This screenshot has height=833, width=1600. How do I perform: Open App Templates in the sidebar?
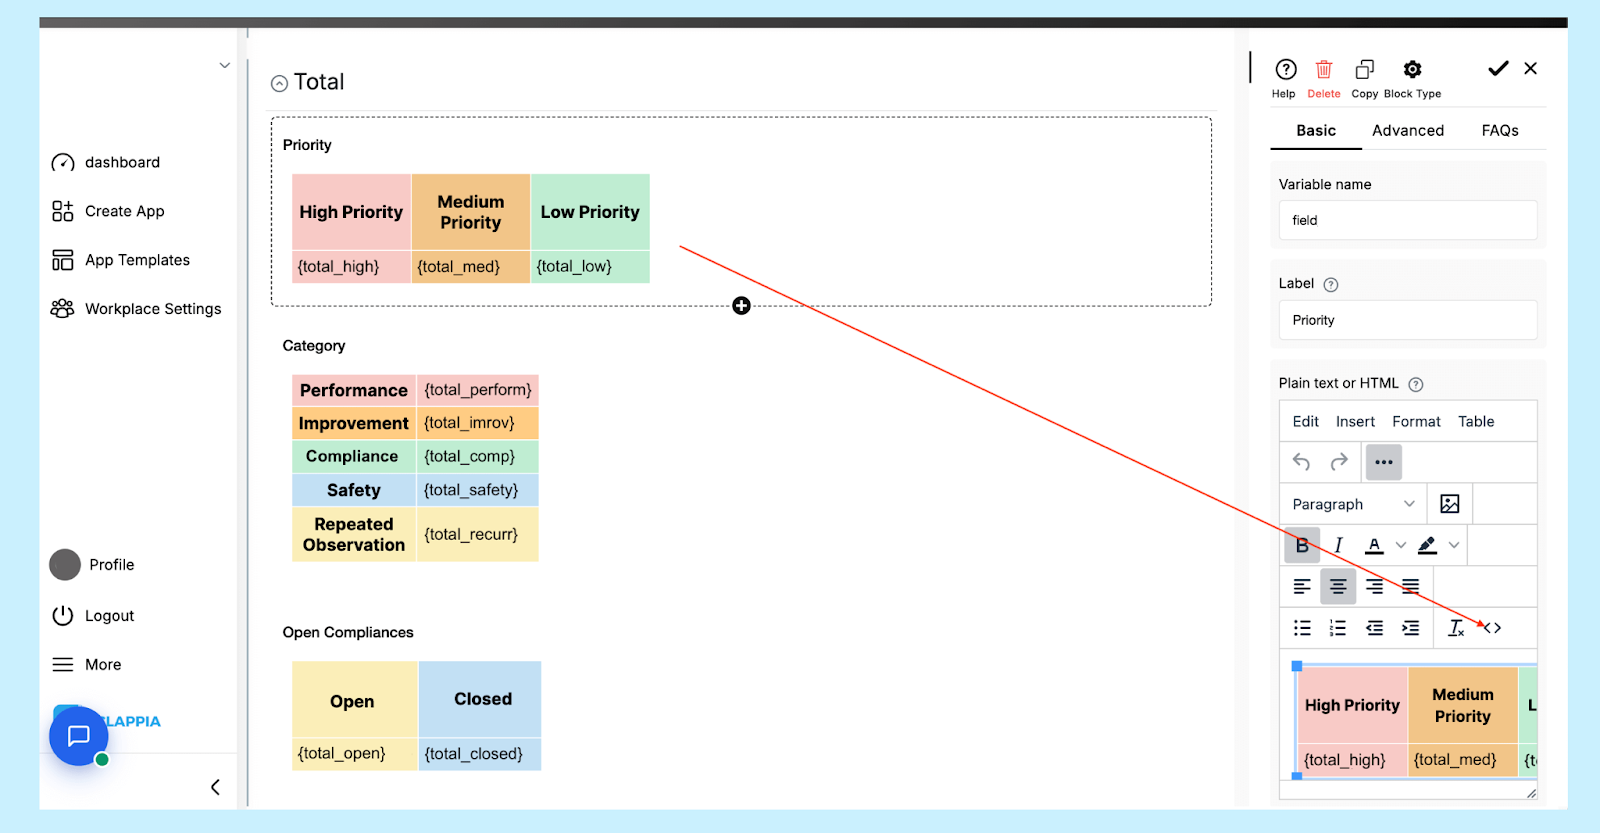[120, 260]
